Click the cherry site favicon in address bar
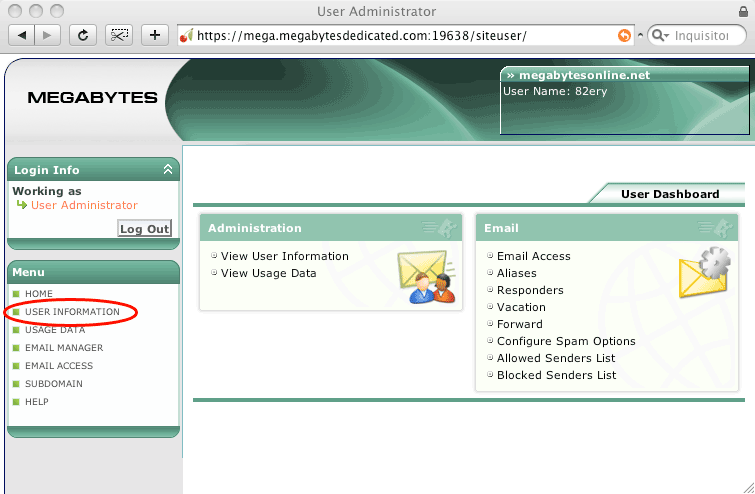 coord(186,35)
